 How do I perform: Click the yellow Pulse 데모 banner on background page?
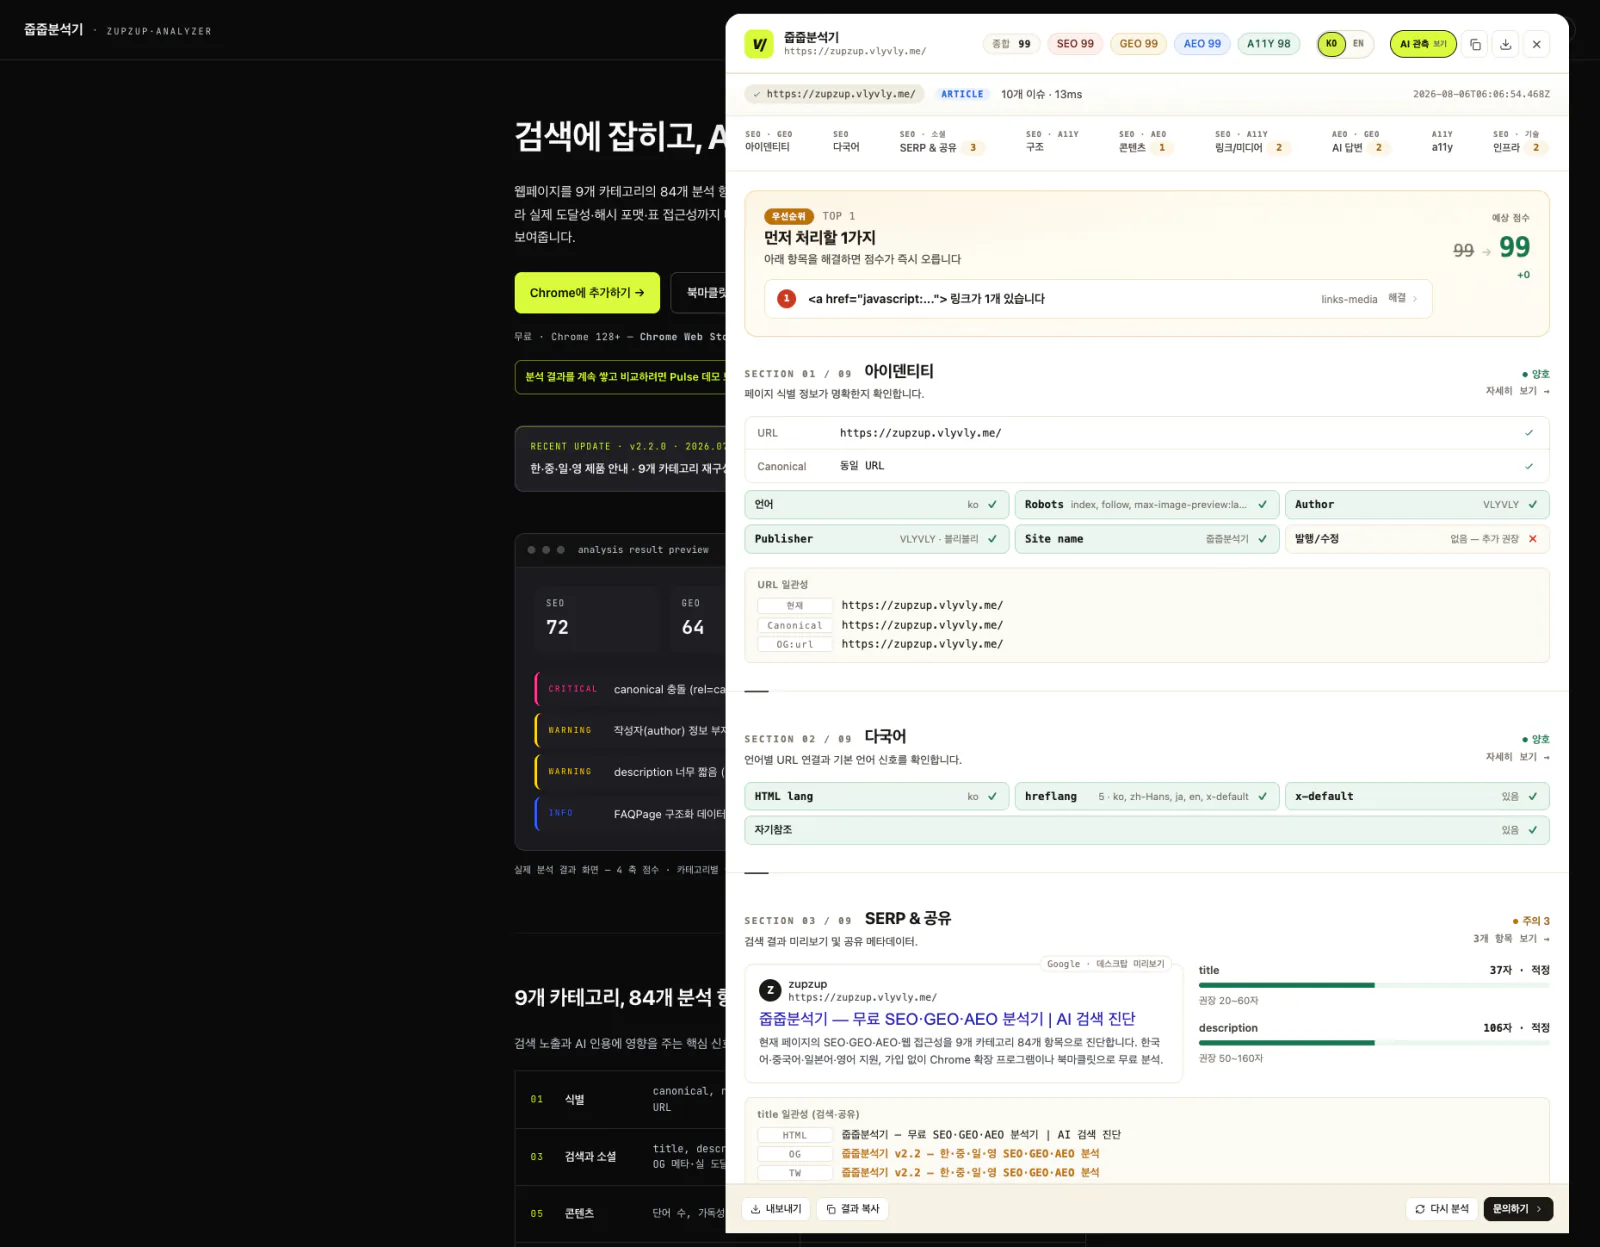tap(620, 377)
